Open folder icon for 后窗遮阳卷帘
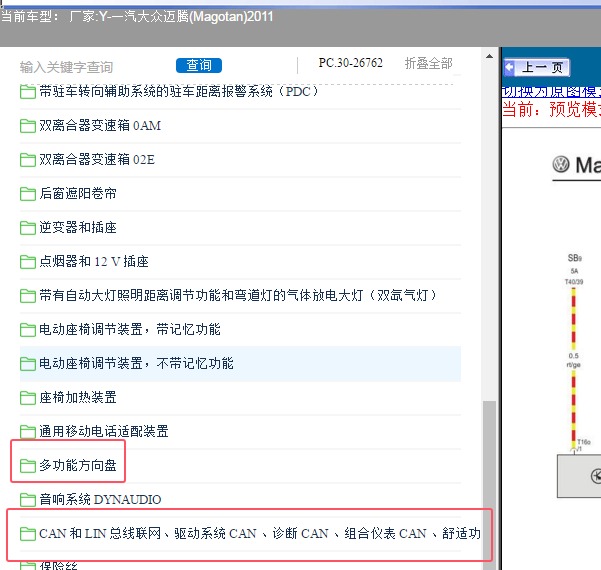Viewport: 601px width, 570px height. 28,194
